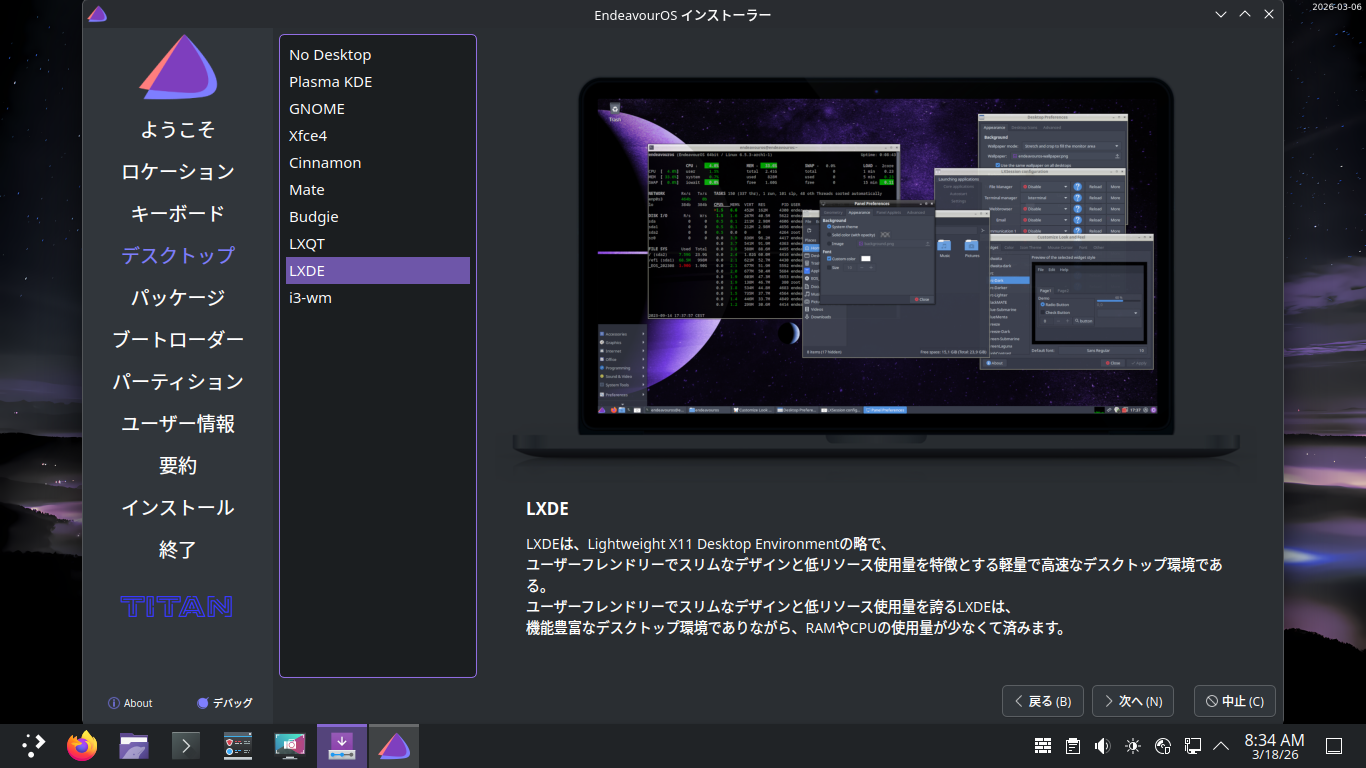Launch the terminal from the taskbar
Screen dimensions: 1366x768
point(186,746)
